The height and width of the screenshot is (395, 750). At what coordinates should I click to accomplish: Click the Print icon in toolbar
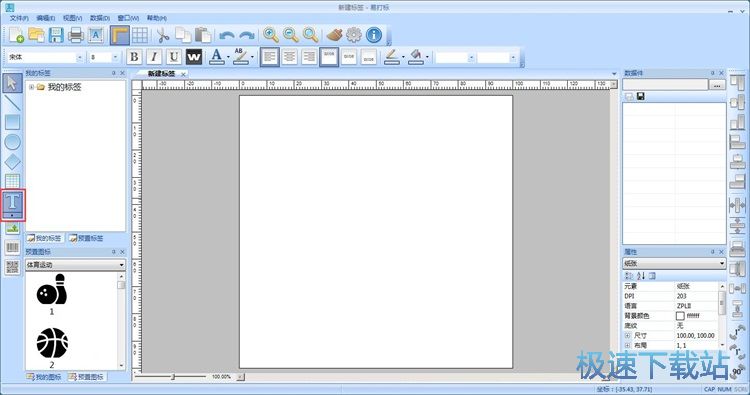pyautogui.click(x=76, y=35)
